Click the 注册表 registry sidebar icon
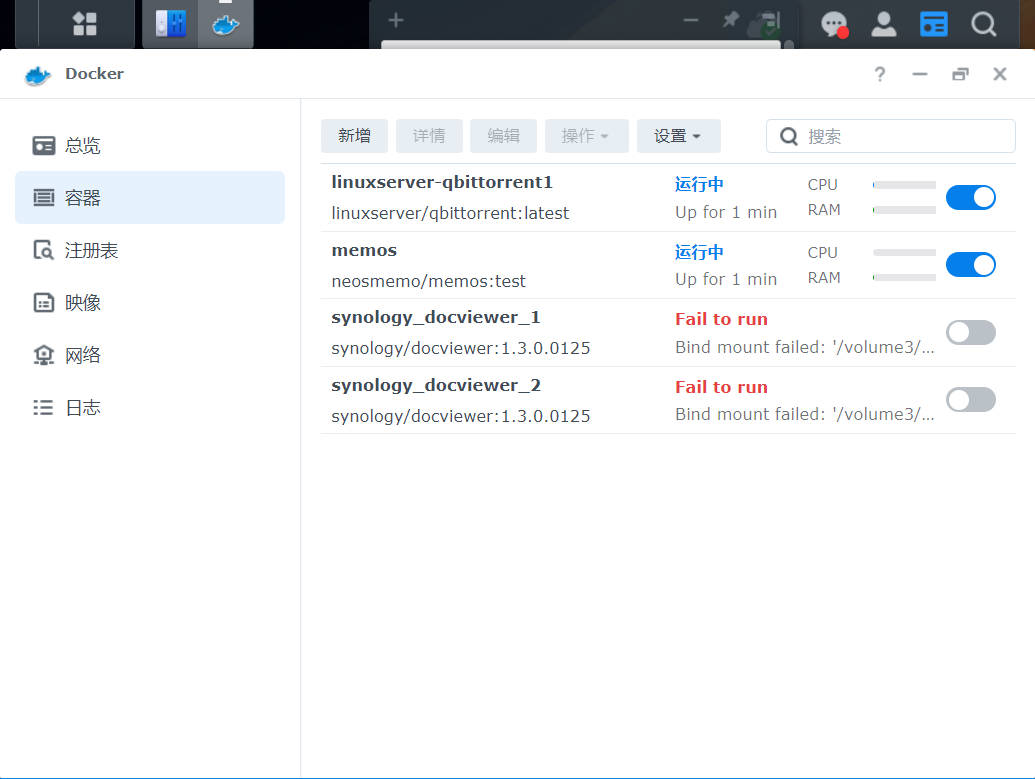Viewport: 1035px width, 779px height. [44, 250]
